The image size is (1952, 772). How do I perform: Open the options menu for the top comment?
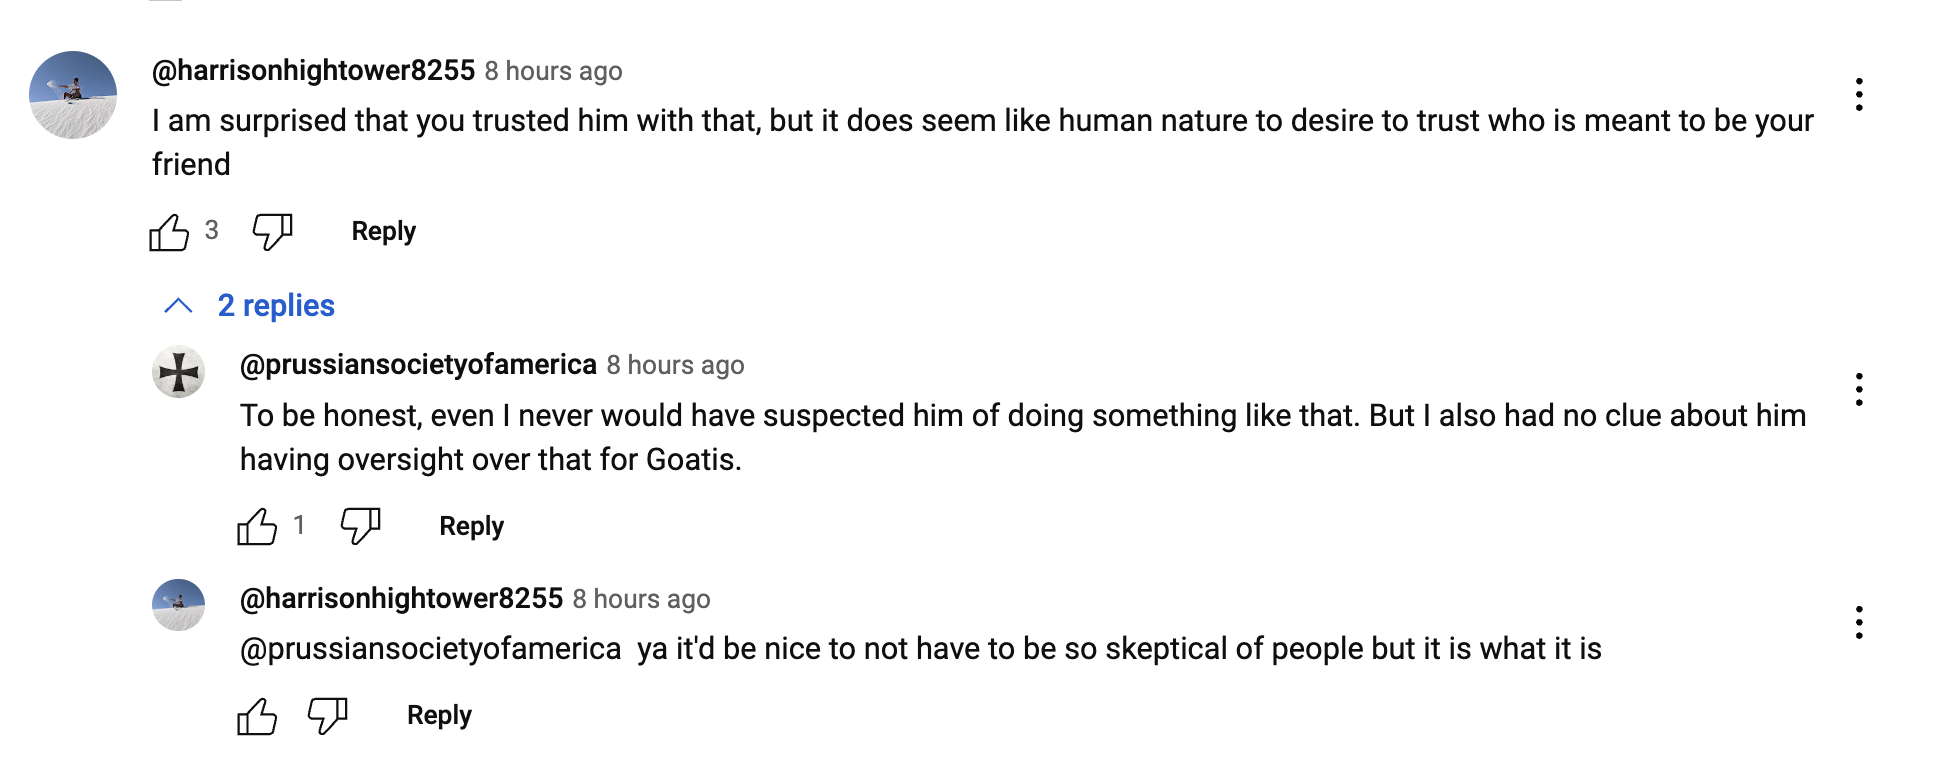click(1859, 95)
